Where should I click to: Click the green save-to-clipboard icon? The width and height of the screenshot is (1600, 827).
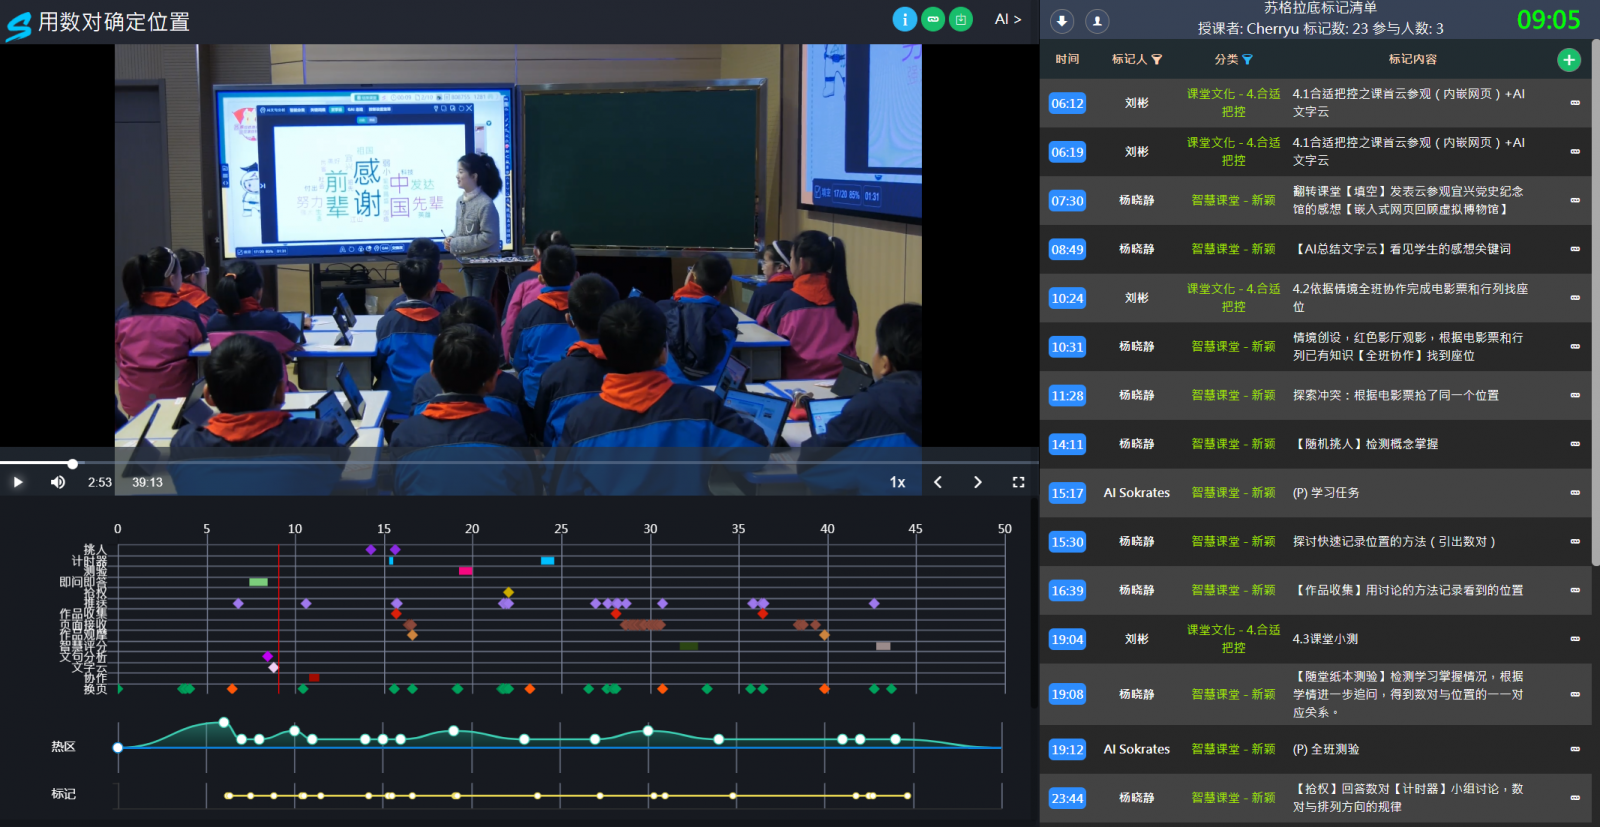tap(961, 19)
